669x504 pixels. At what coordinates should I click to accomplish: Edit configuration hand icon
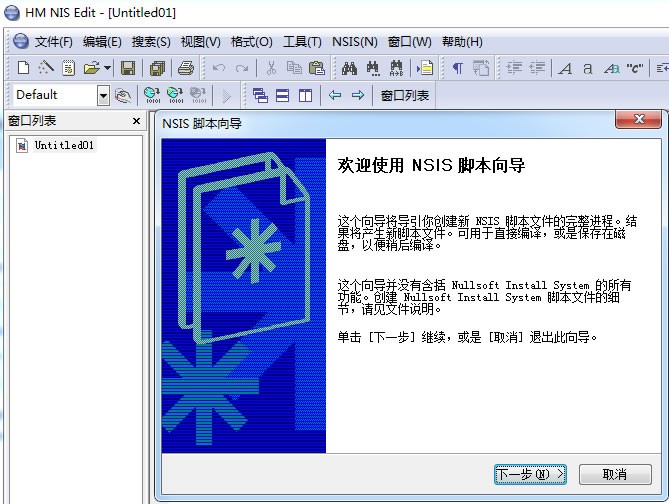coord(123,95)
